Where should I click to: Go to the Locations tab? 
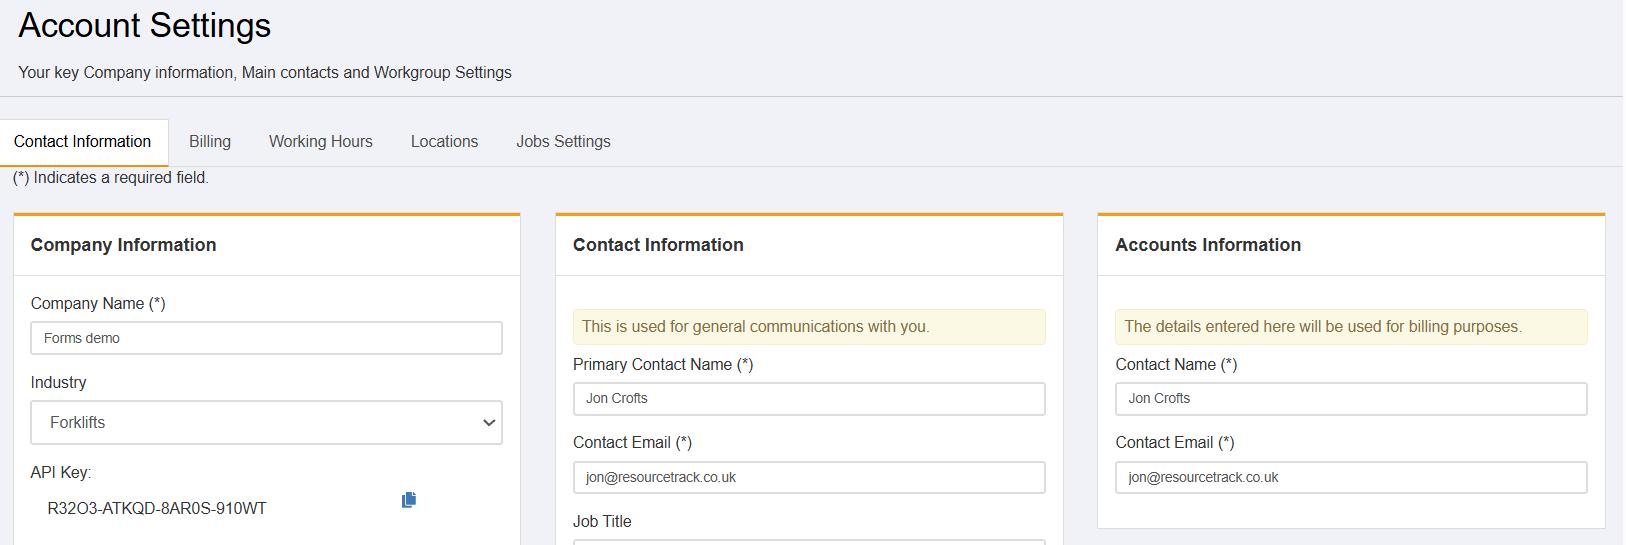444,141
